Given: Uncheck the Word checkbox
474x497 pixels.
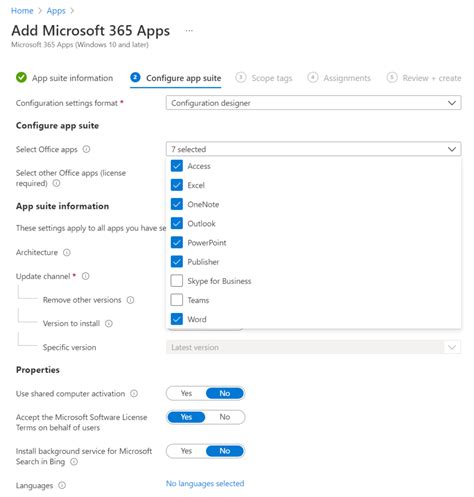Looking at the screenshot, I should pyautogui.click(x=177, y=319).
